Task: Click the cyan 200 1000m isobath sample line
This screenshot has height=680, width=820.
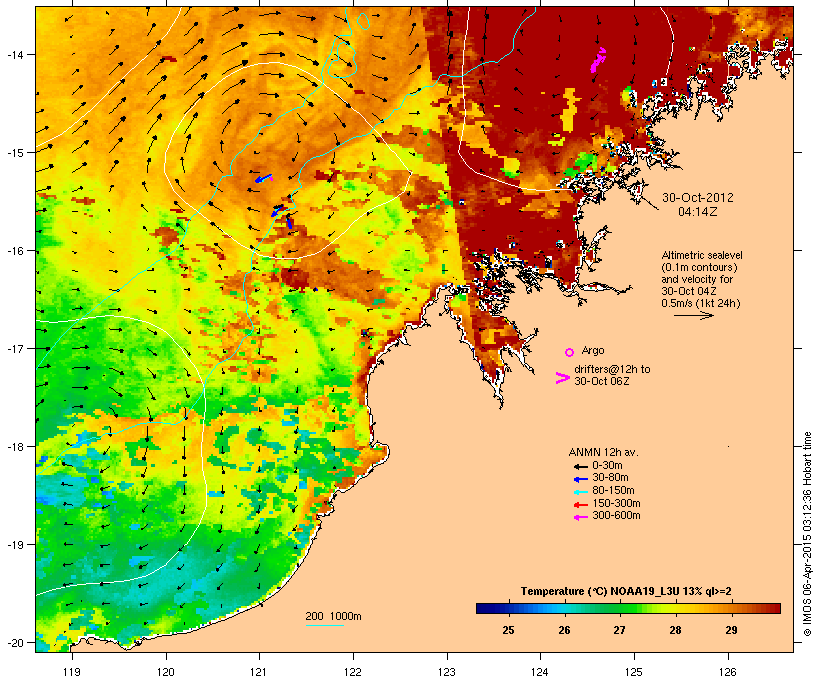Action: (x=324, y=625)
